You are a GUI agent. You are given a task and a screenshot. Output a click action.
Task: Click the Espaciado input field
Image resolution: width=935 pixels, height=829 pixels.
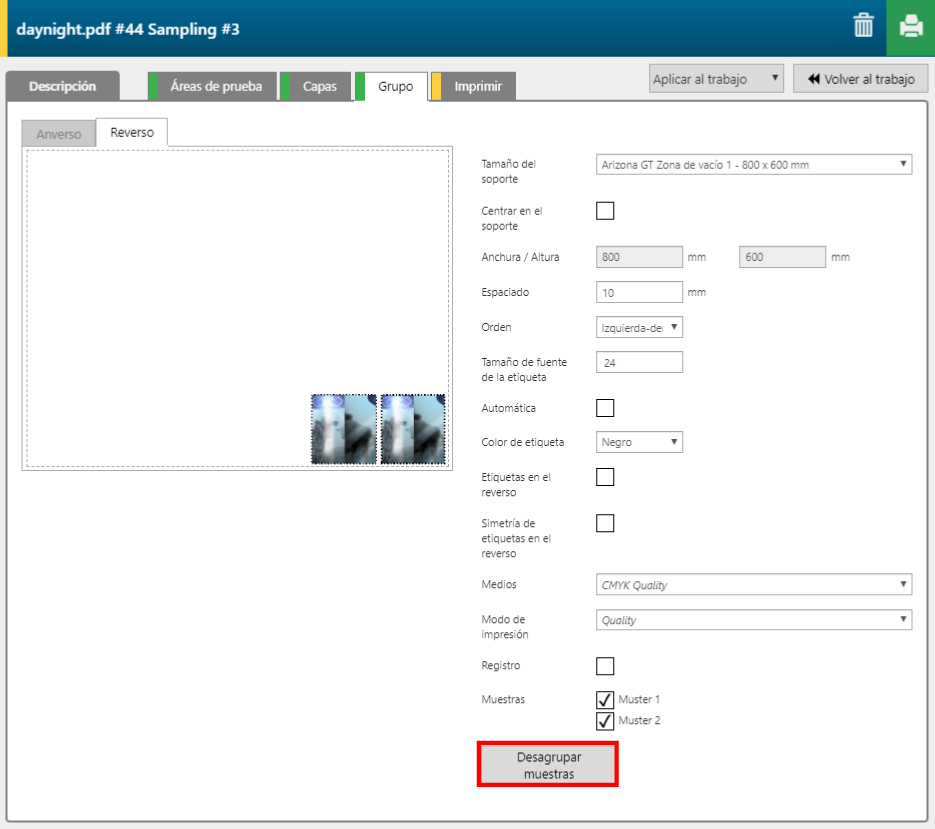(x=639, y=292)
